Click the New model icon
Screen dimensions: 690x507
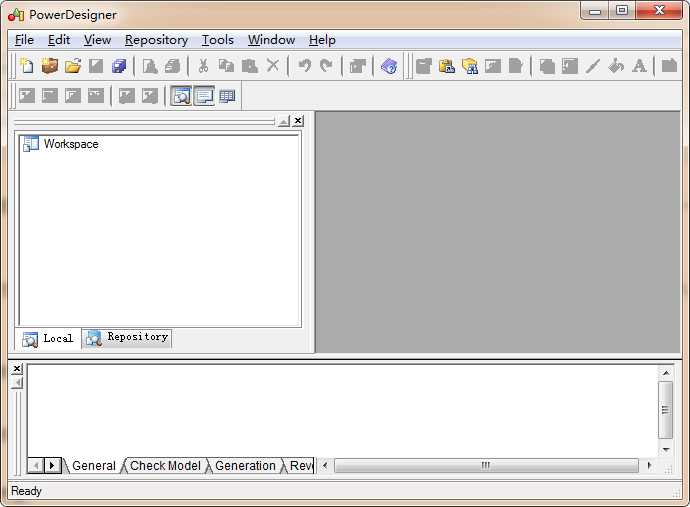pyautogui.click(x=26, y=66)
